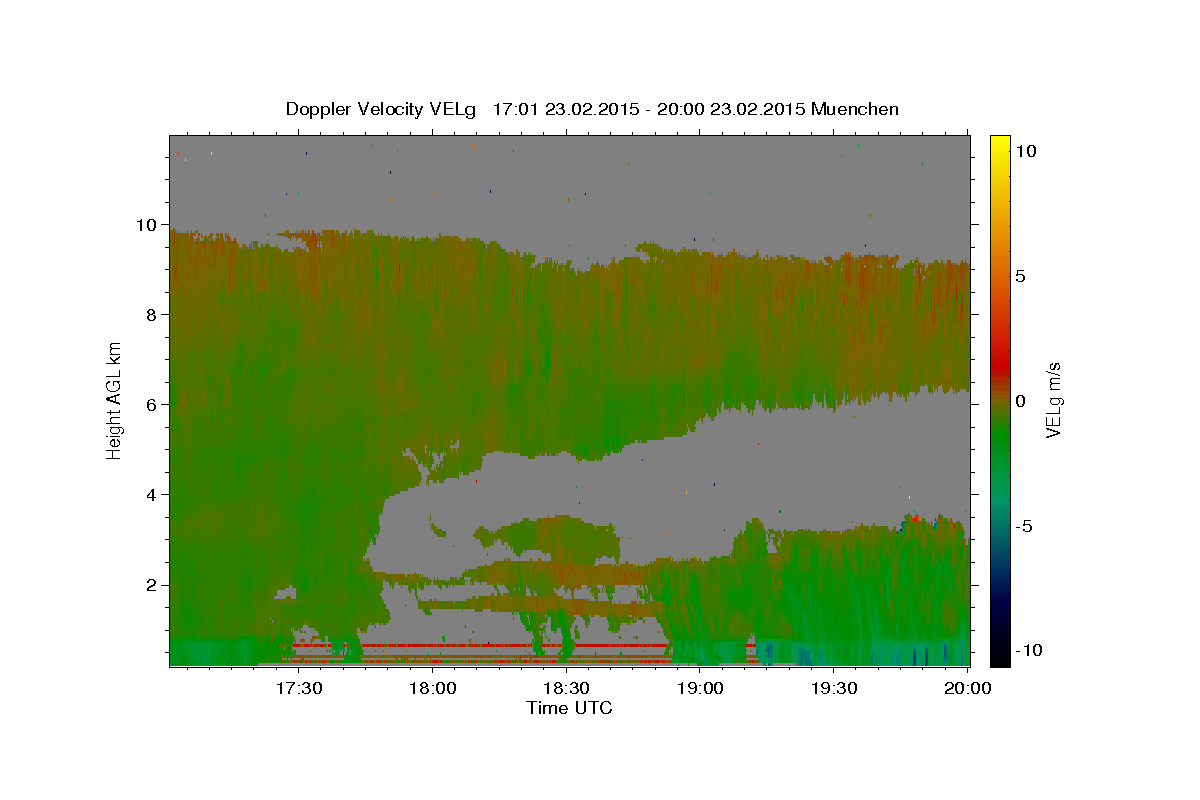Click the start time 17:01 in title
1200x800 pixels.
click(516, 109)
